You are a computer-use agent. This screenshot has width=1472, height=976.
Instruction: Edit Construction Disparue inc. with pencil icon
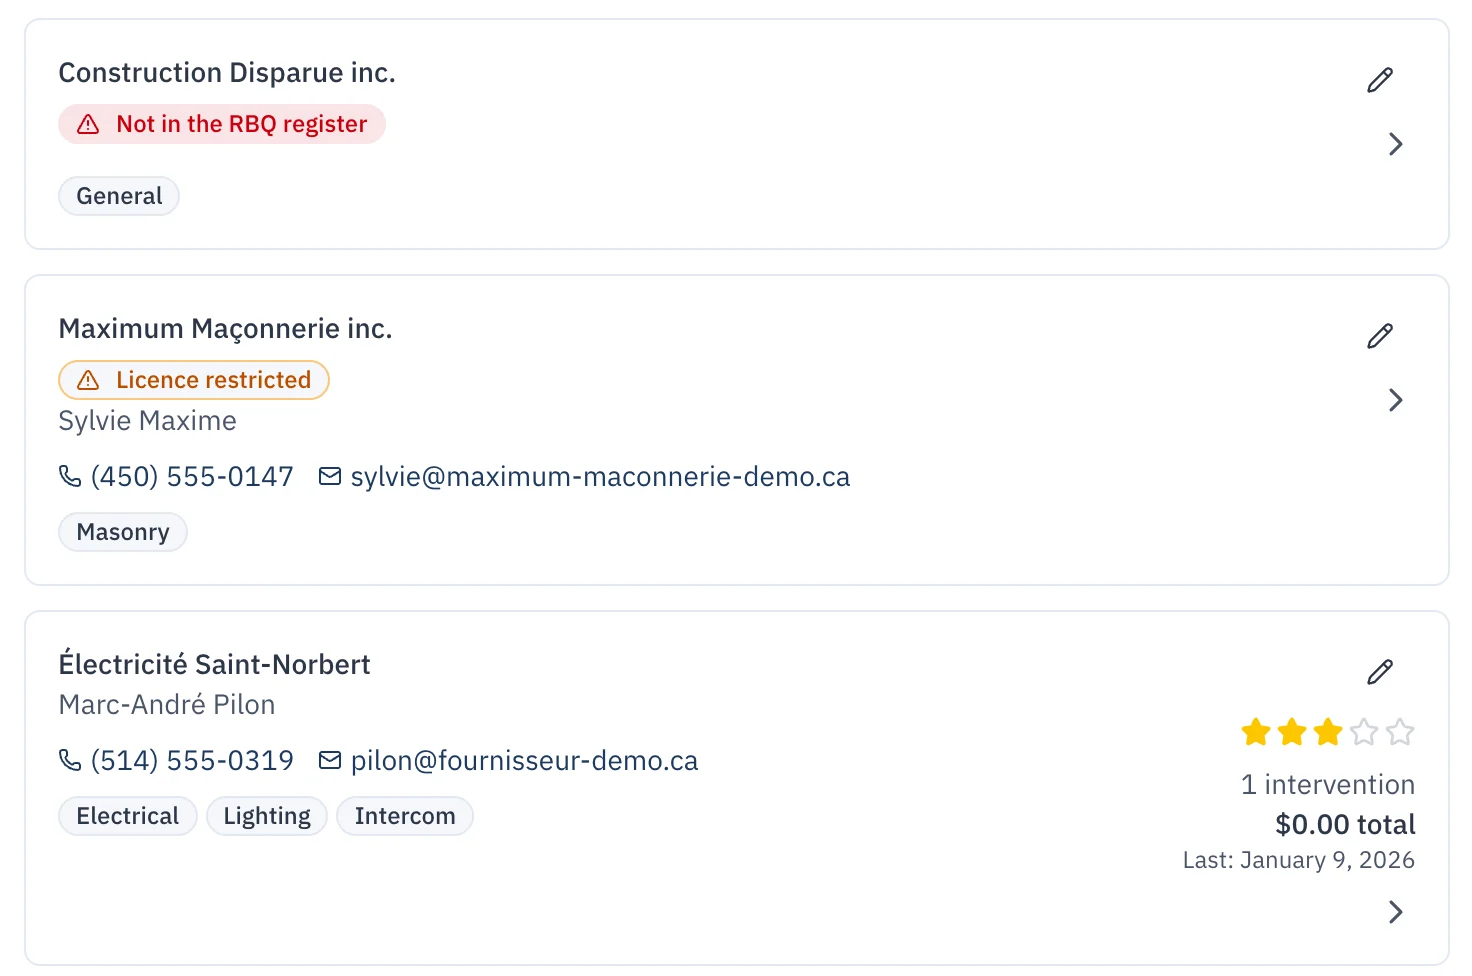(x=1380, y=80)
